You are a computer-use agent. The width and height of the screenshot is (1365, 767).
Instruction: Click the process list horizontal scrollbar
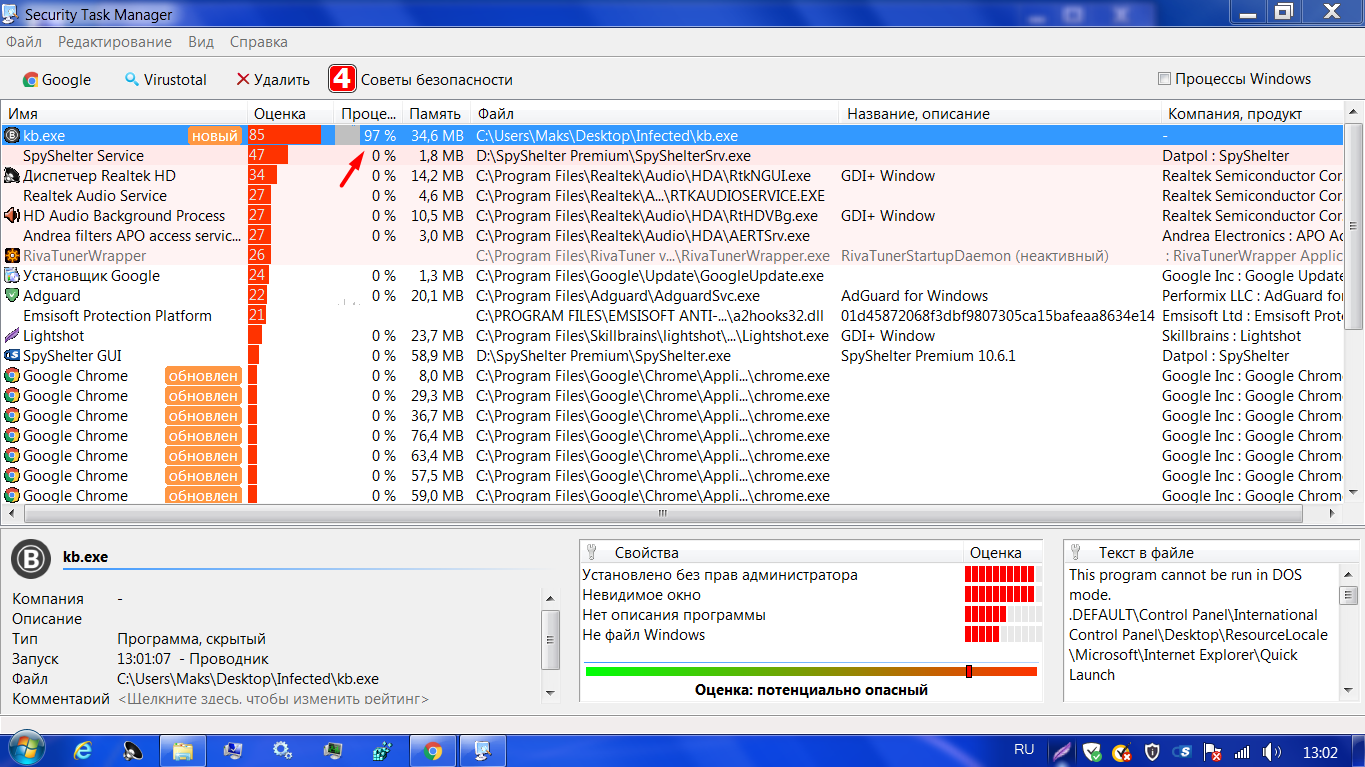(662, 513)
